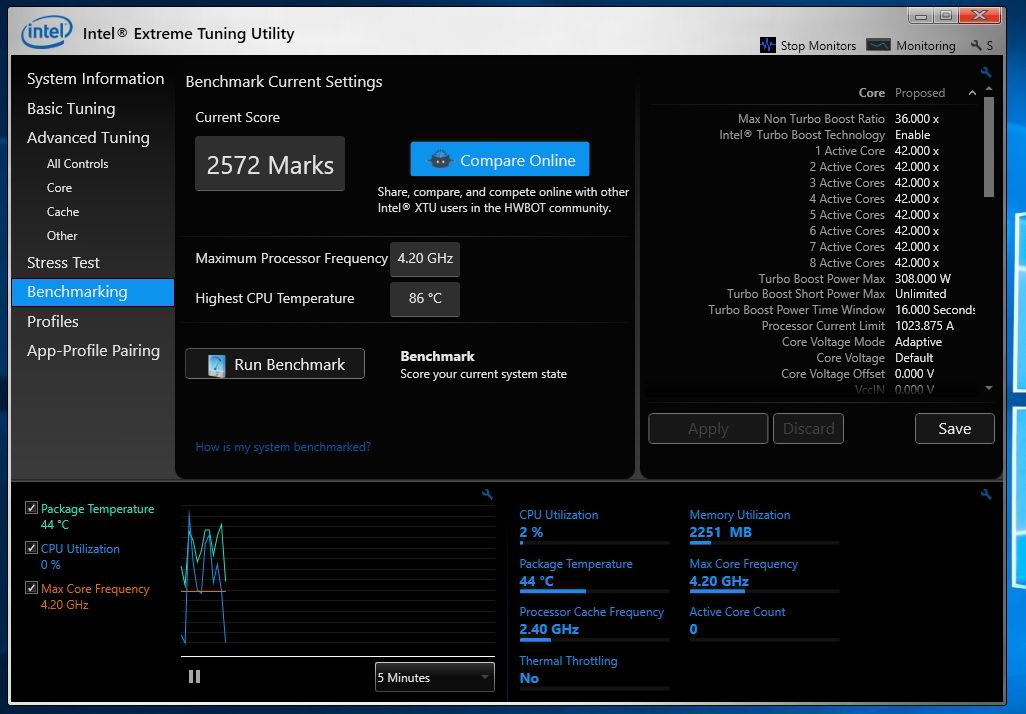Open the 'How is my system benchmarked?' link
Screen dimensions: 1026x714
pos(283,447)
